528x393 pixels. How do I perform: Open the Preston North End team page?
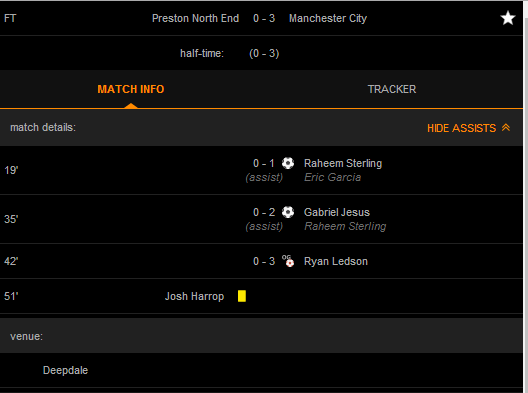click(x=195, y=18)
